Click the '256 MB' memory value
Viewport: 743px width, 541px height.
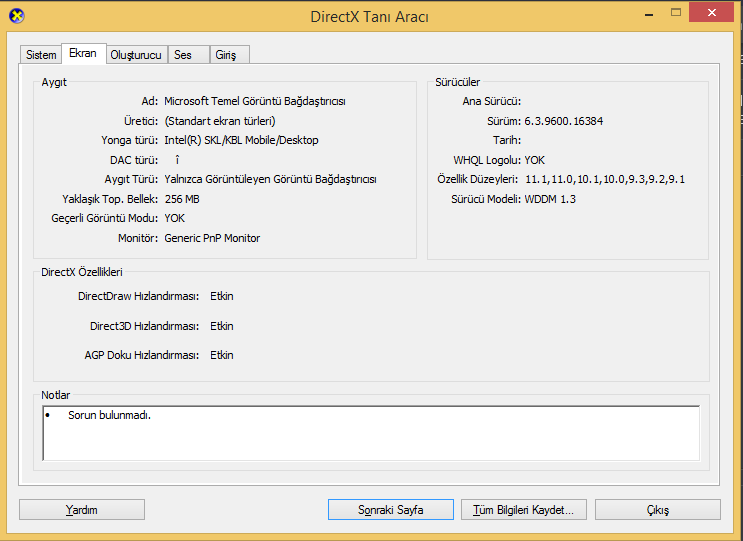pyautogui.click(x=182, y=199)
